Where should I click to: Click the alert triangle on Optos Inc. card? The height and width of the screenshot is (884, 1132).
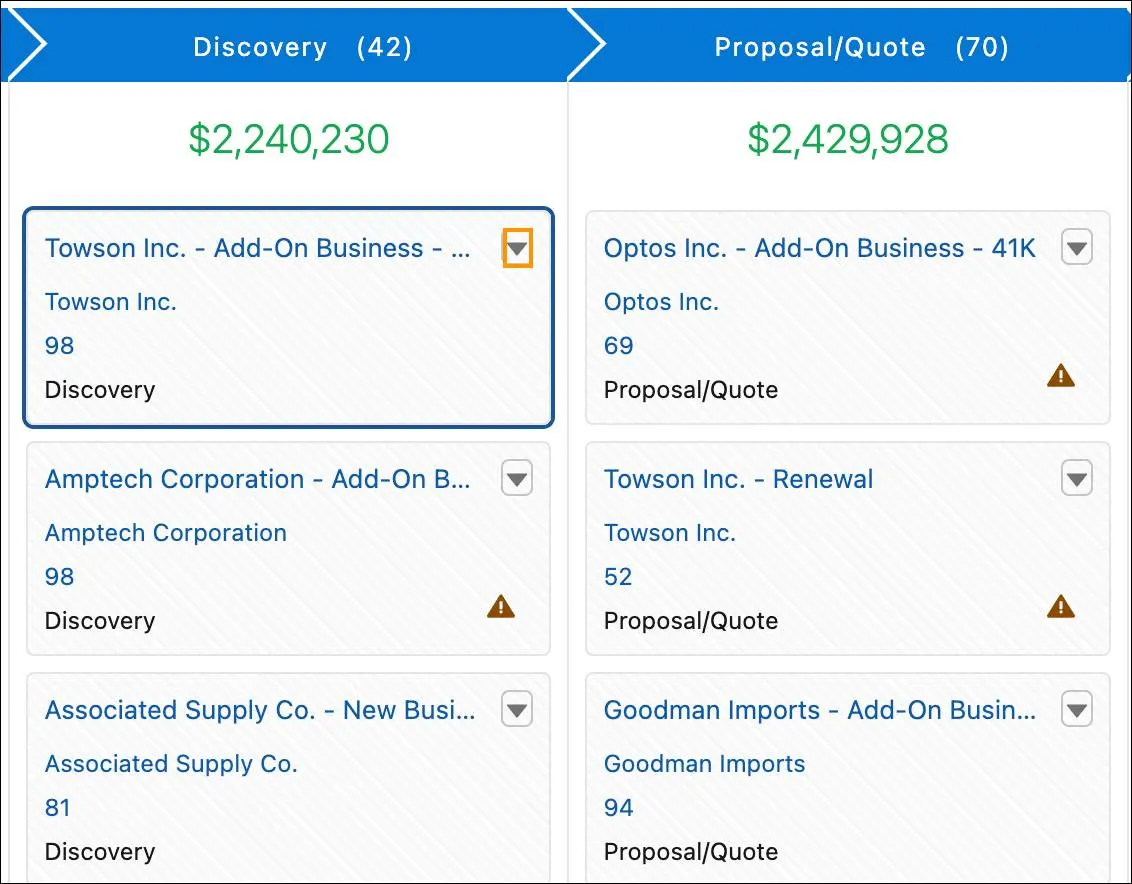pyautogui.click(x=1061, y=376)
